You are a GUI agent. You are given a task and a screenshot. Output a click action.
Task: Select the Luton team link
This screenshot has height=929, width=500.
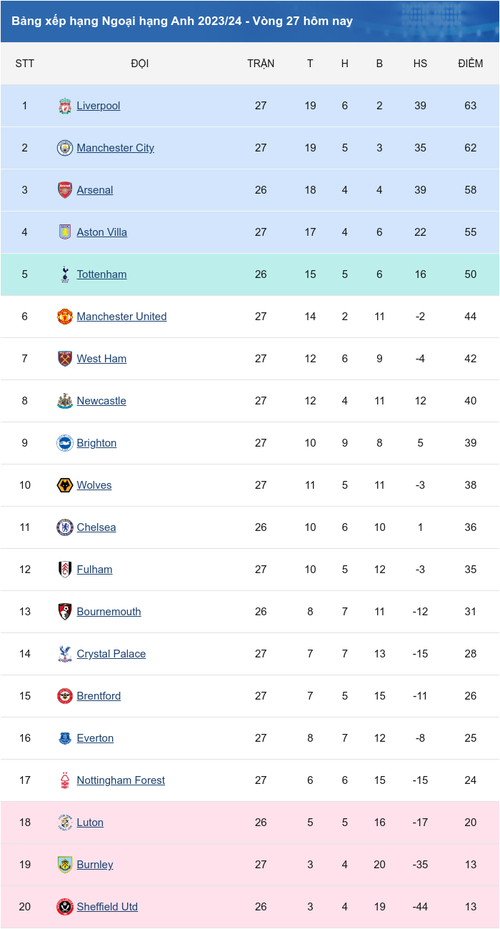90,822
